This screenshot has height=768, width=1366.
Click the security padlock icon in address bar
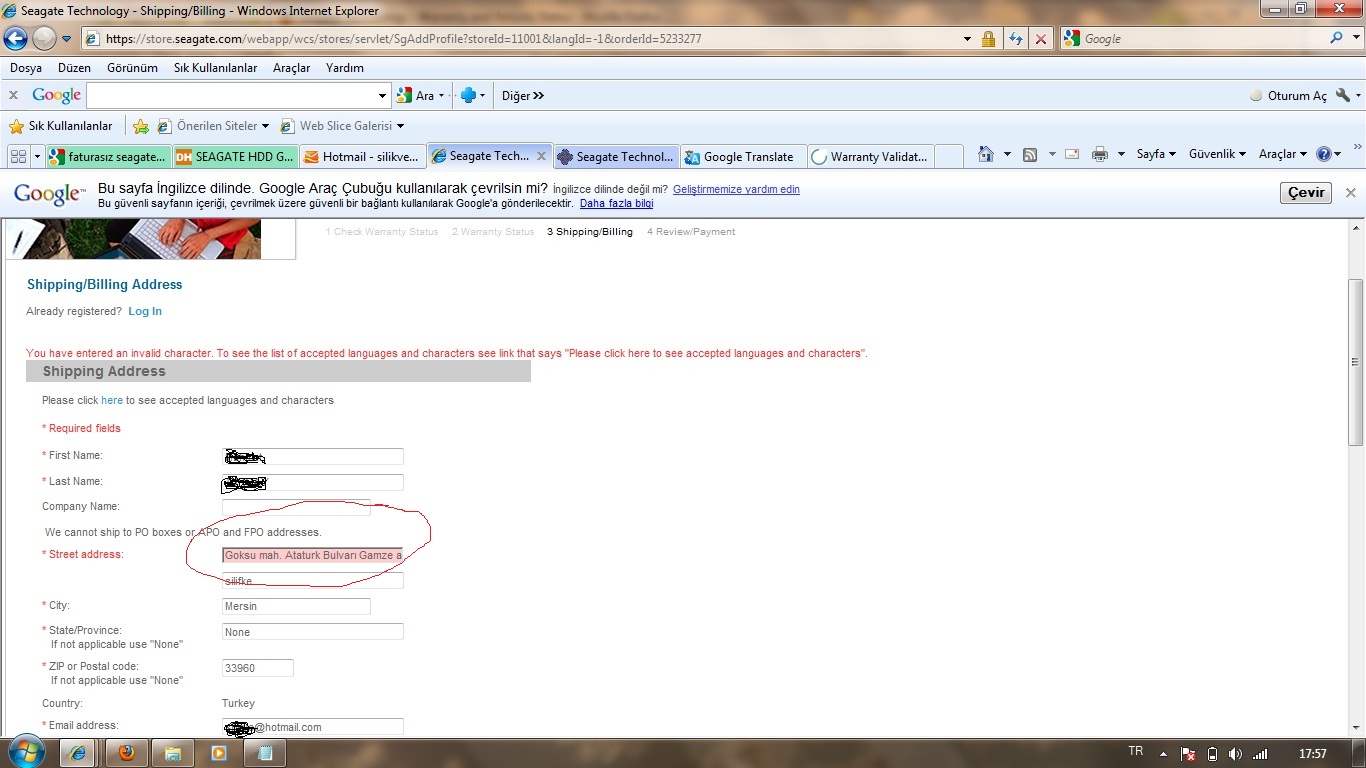tap(988, 39)
